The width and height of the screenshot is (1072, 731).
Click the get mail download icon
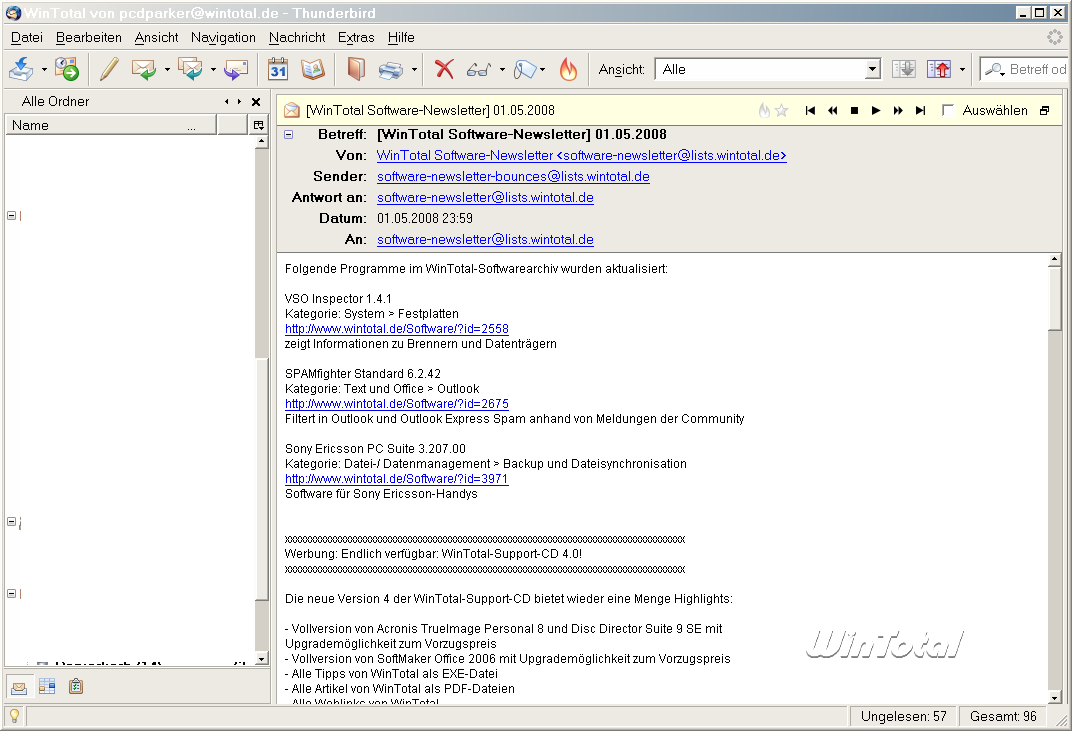[x=21, y=69]
